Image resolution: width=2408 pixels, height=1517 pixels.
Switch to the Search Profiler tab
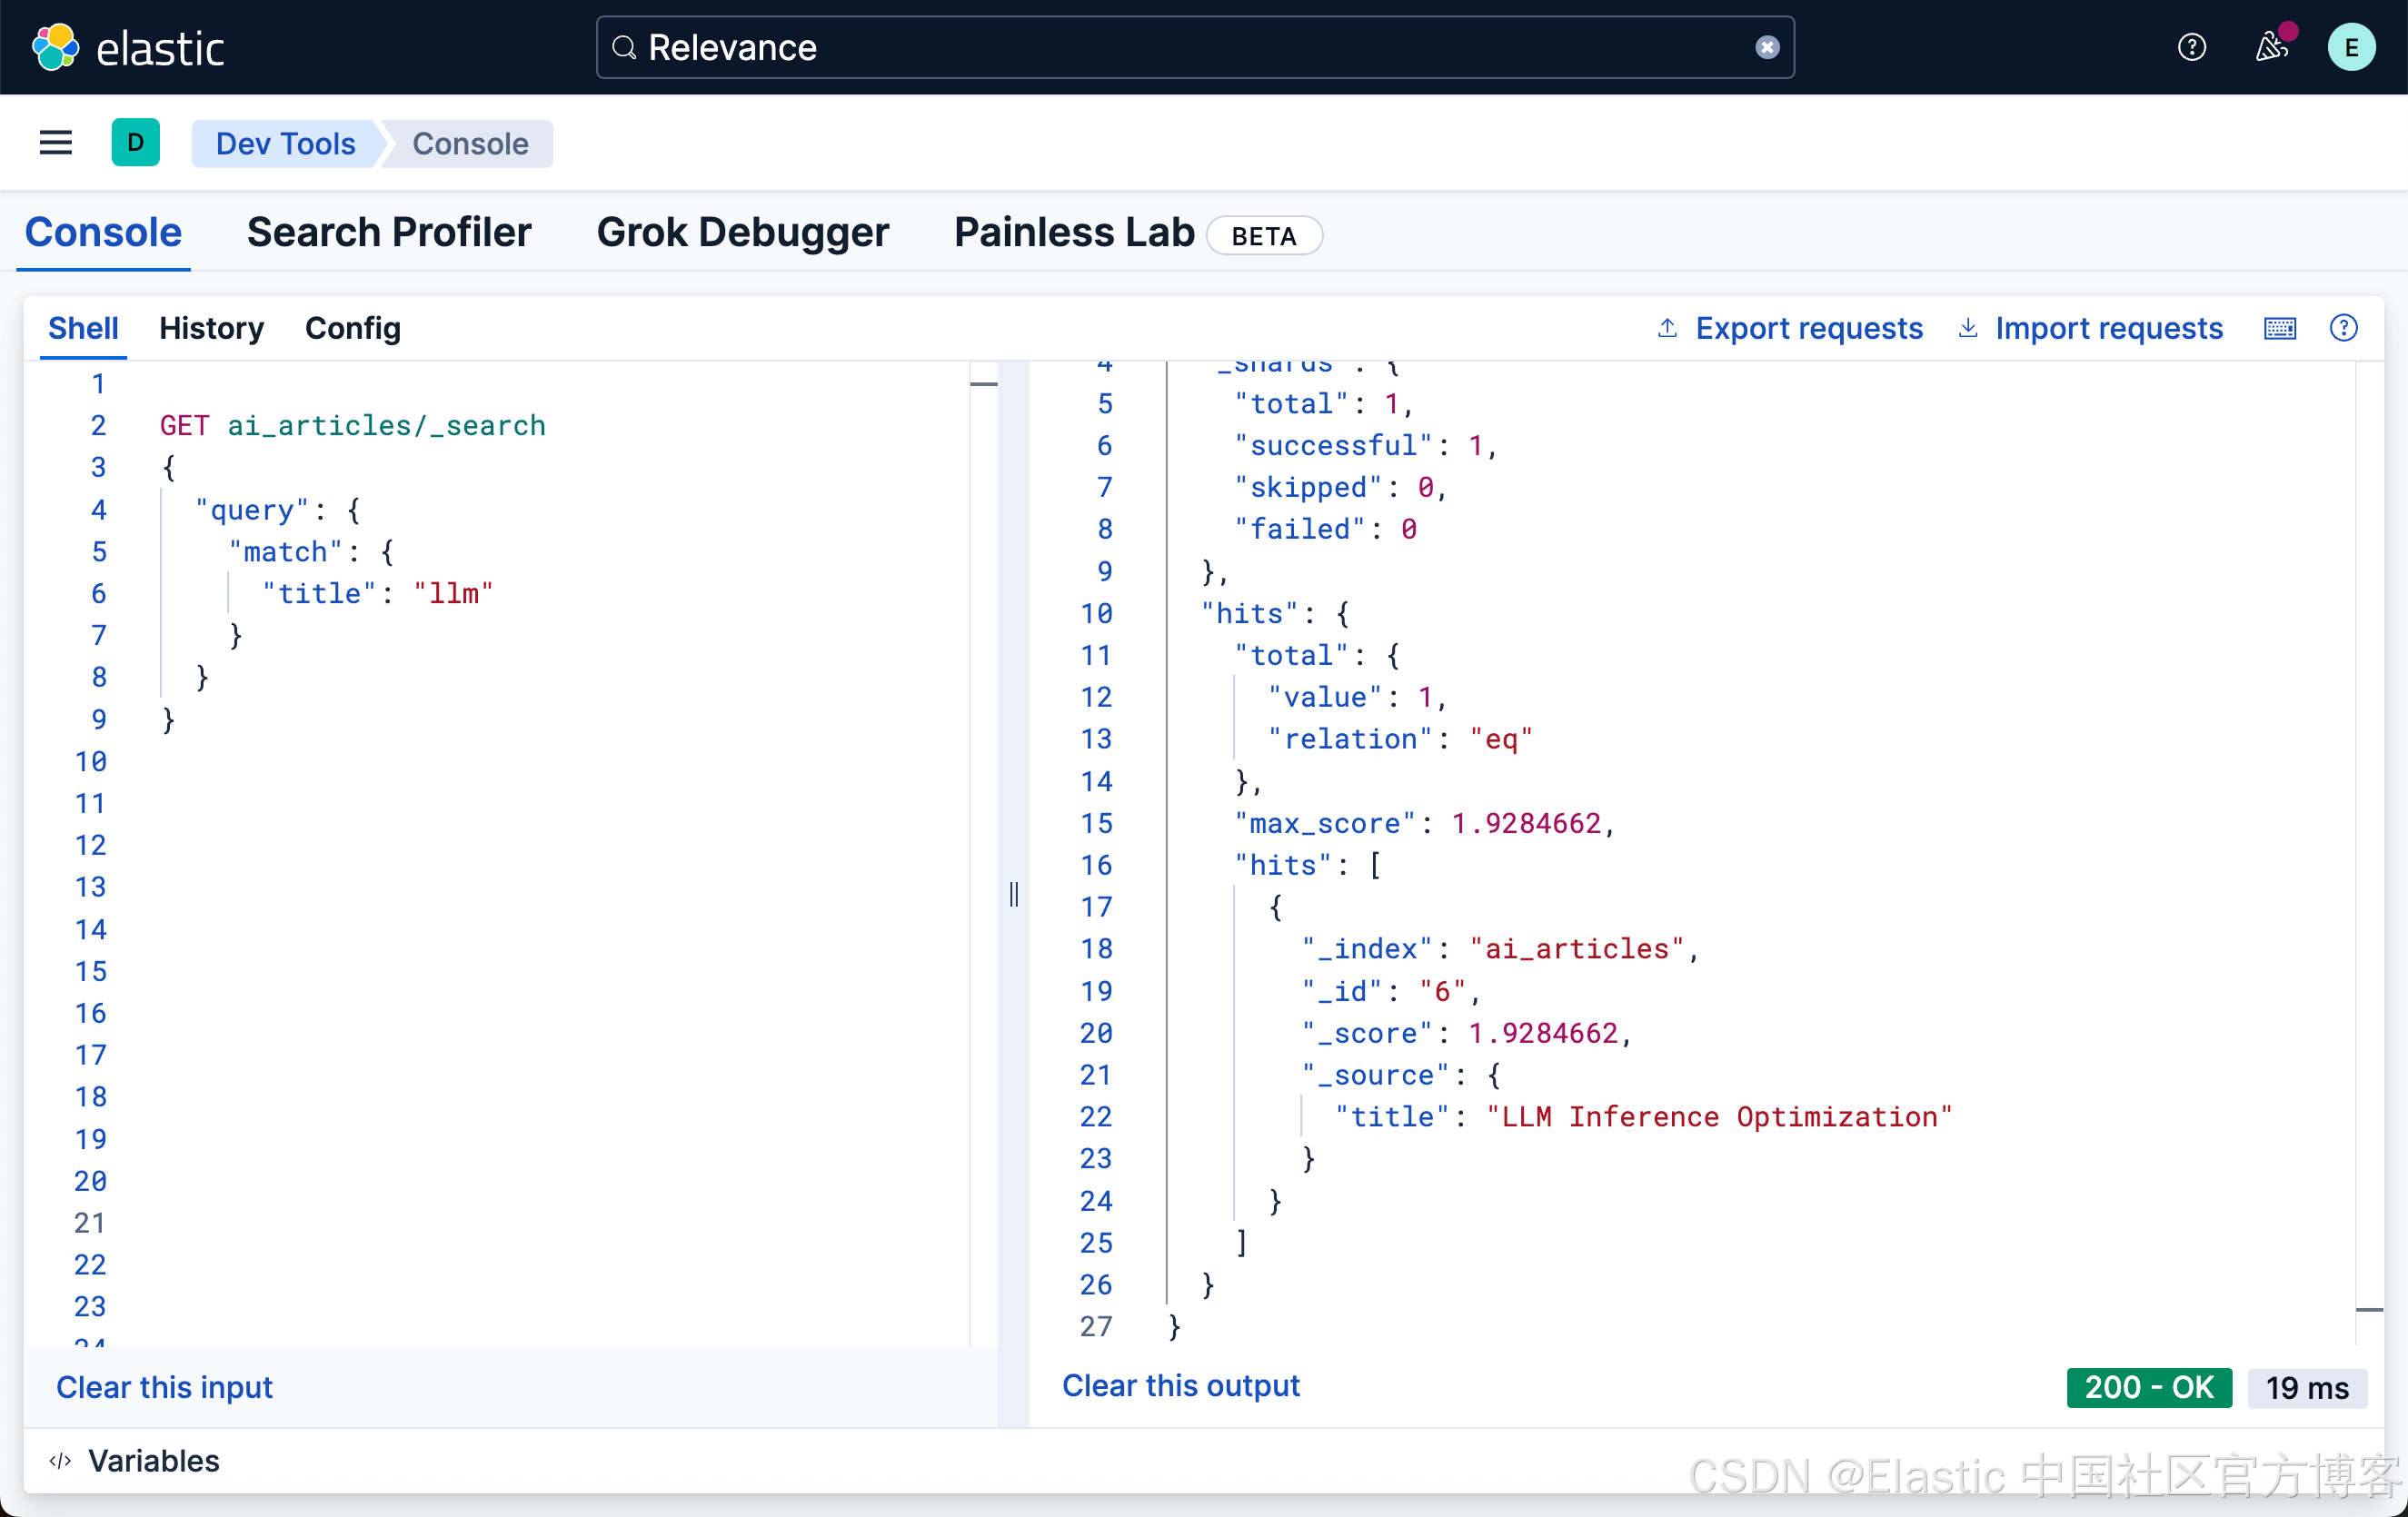point(389,232)
